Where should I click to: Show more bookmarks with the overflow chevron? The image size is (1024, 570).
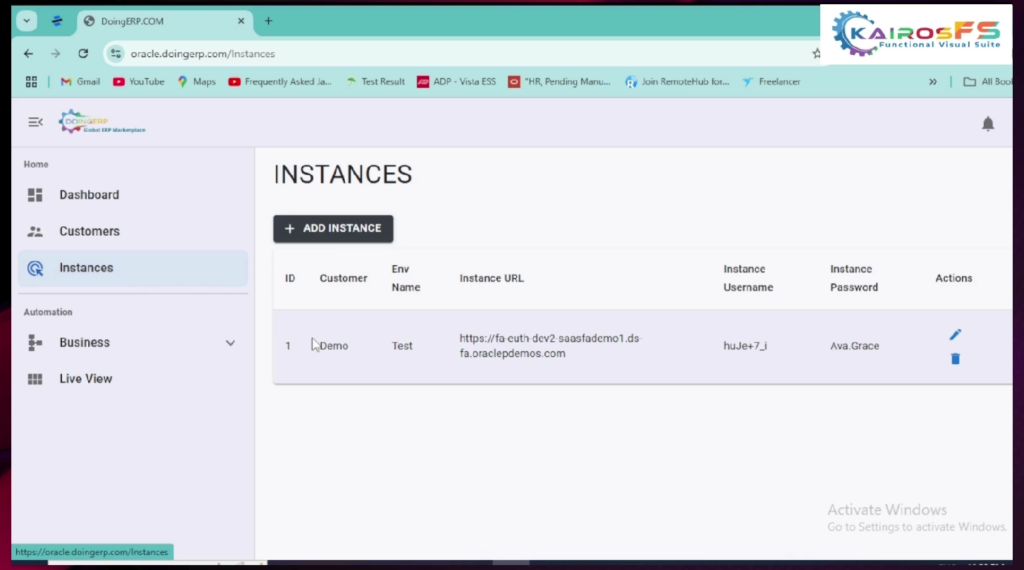click(933, 82)
